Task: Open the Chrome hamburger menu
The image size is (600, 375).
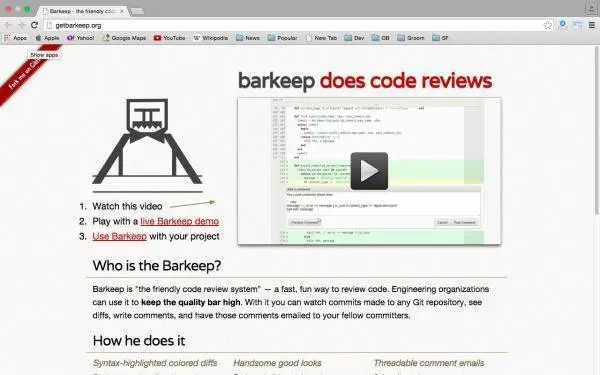Action: click(x=592, y=25)
